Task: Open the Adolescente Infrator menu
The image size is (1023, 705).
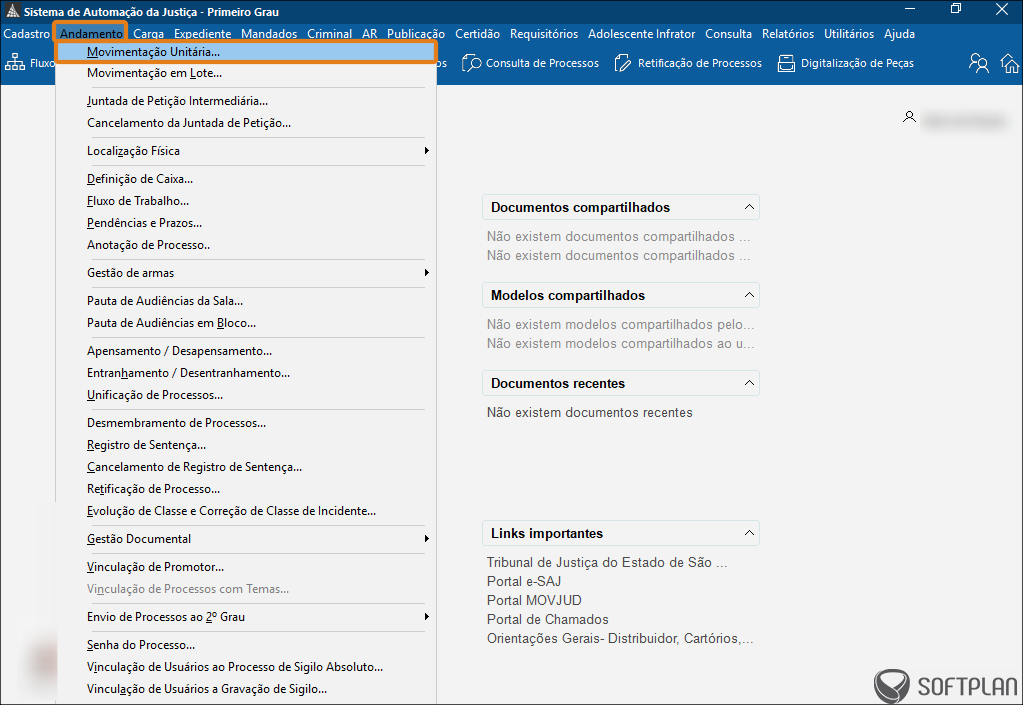Action: pos(641,34)
